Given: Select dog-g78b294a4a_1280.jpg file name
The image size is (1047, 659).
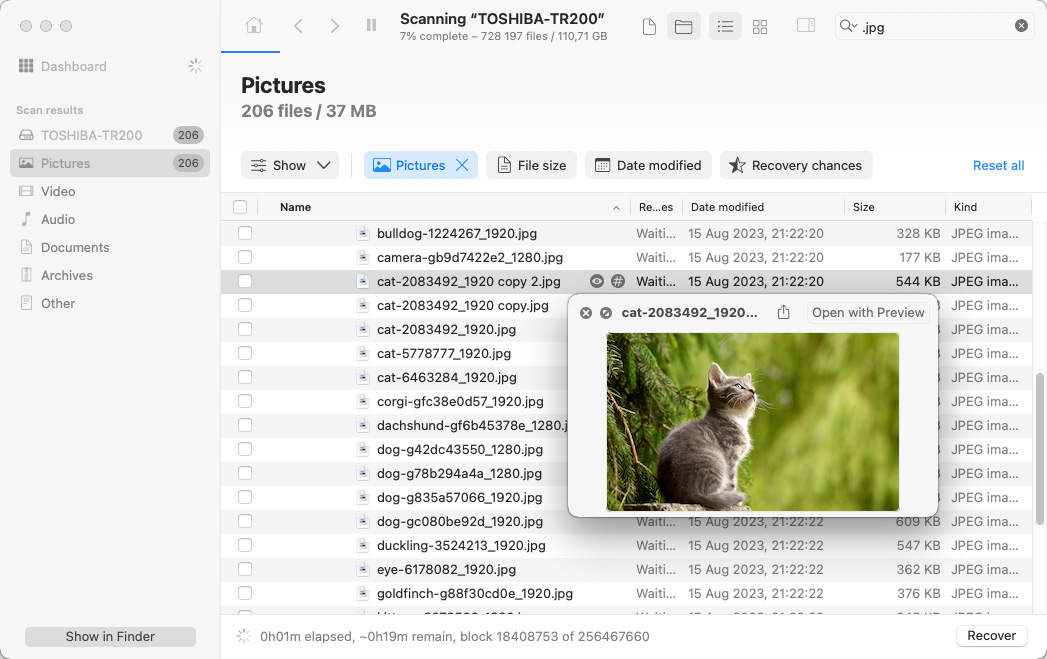Looking at the screenshot, I should (x=459, y=473).
